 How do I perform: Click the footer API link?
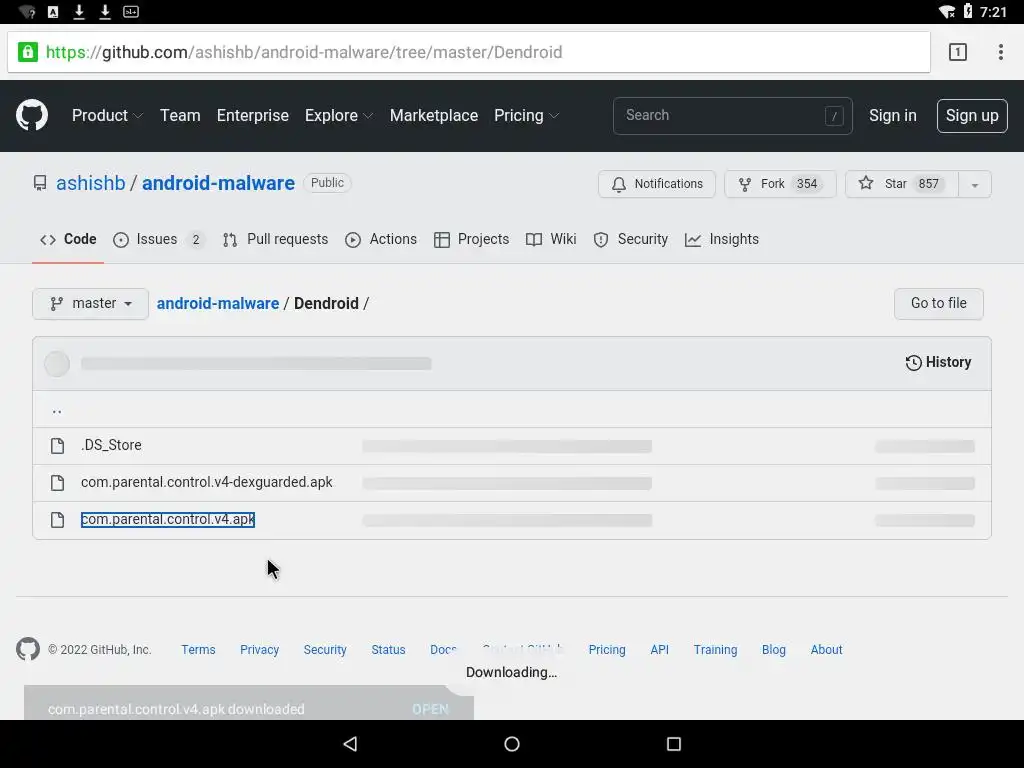pos(660,650)
